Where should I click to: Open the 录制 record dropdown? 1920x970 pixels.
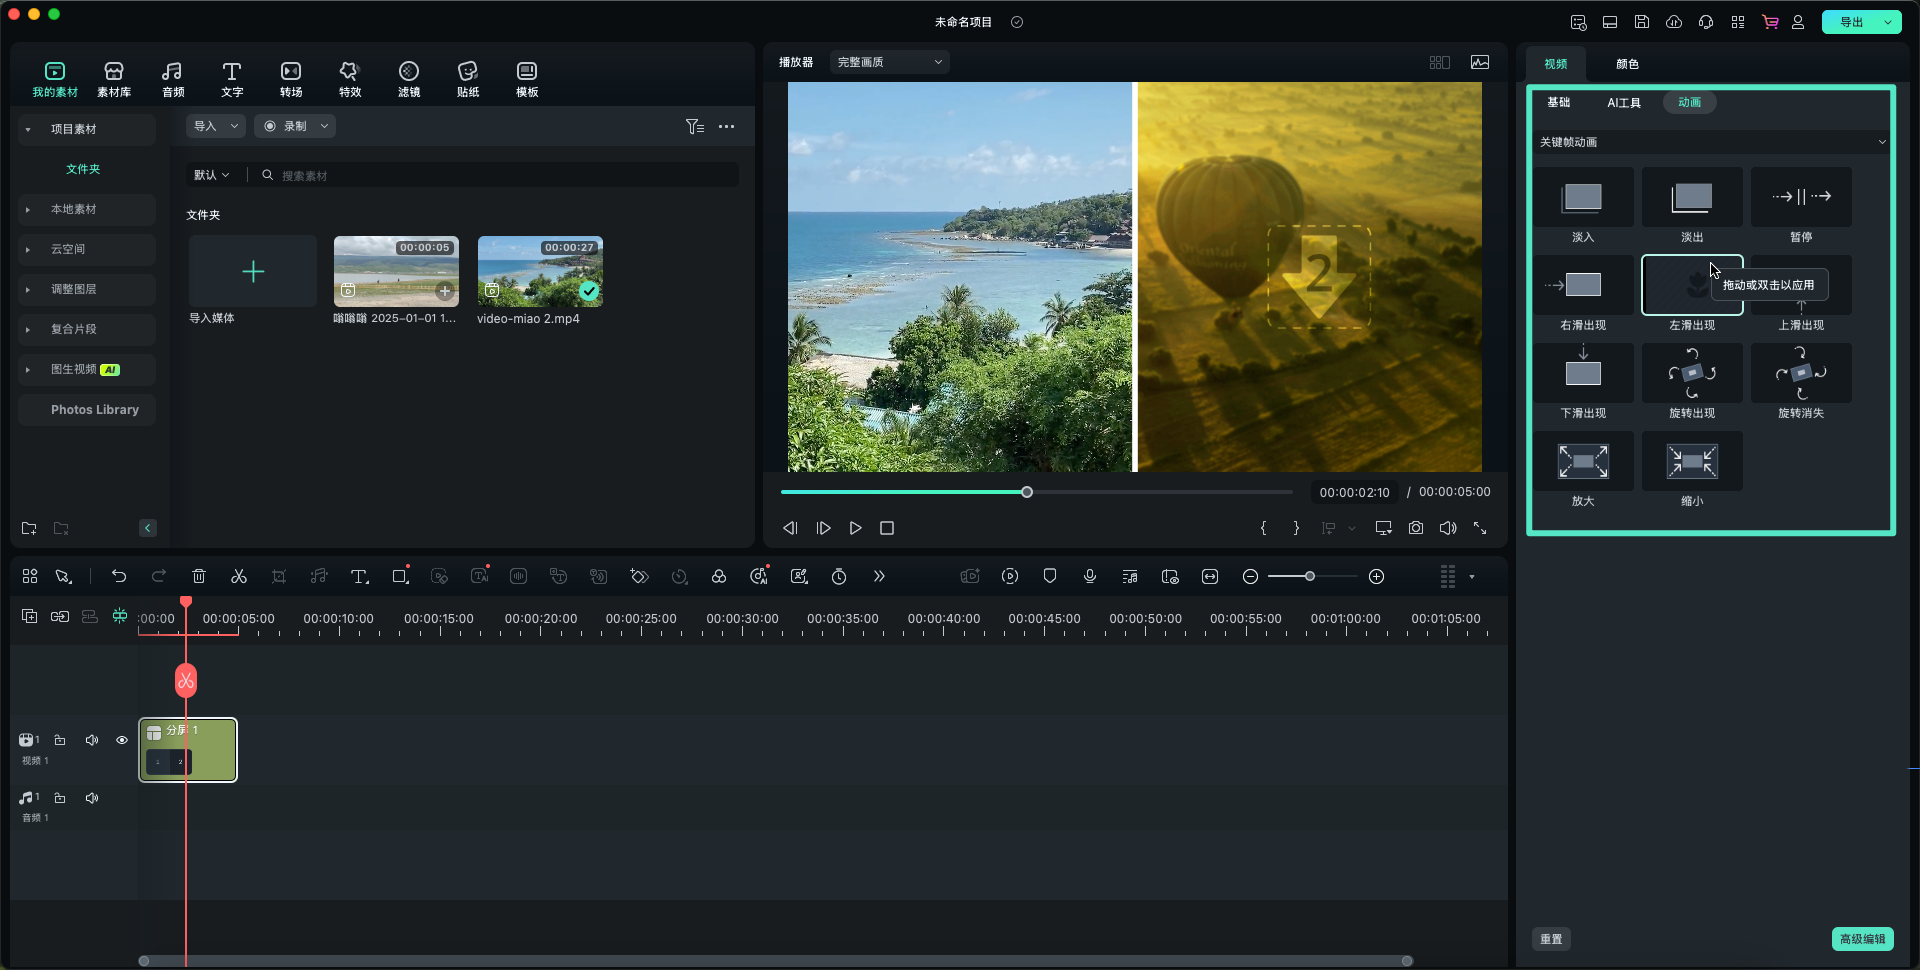295,126
